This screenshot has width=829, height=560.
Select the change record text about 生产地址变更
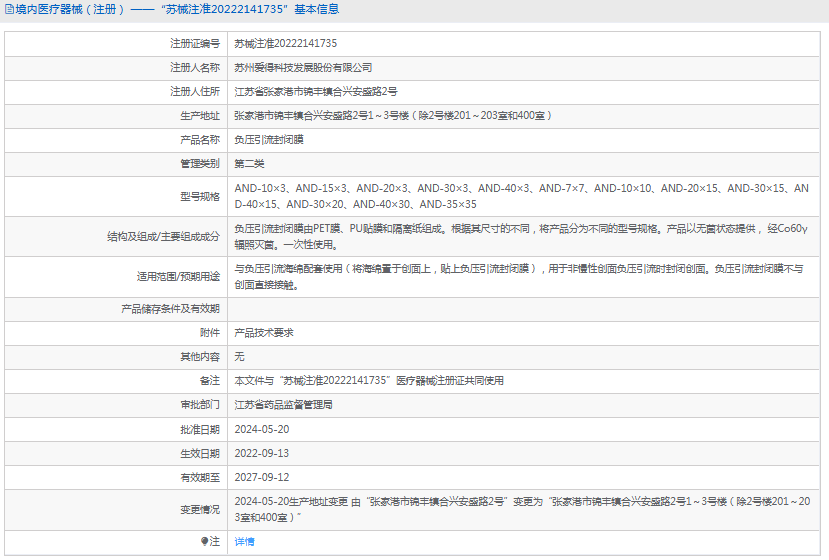click(522, 509)
